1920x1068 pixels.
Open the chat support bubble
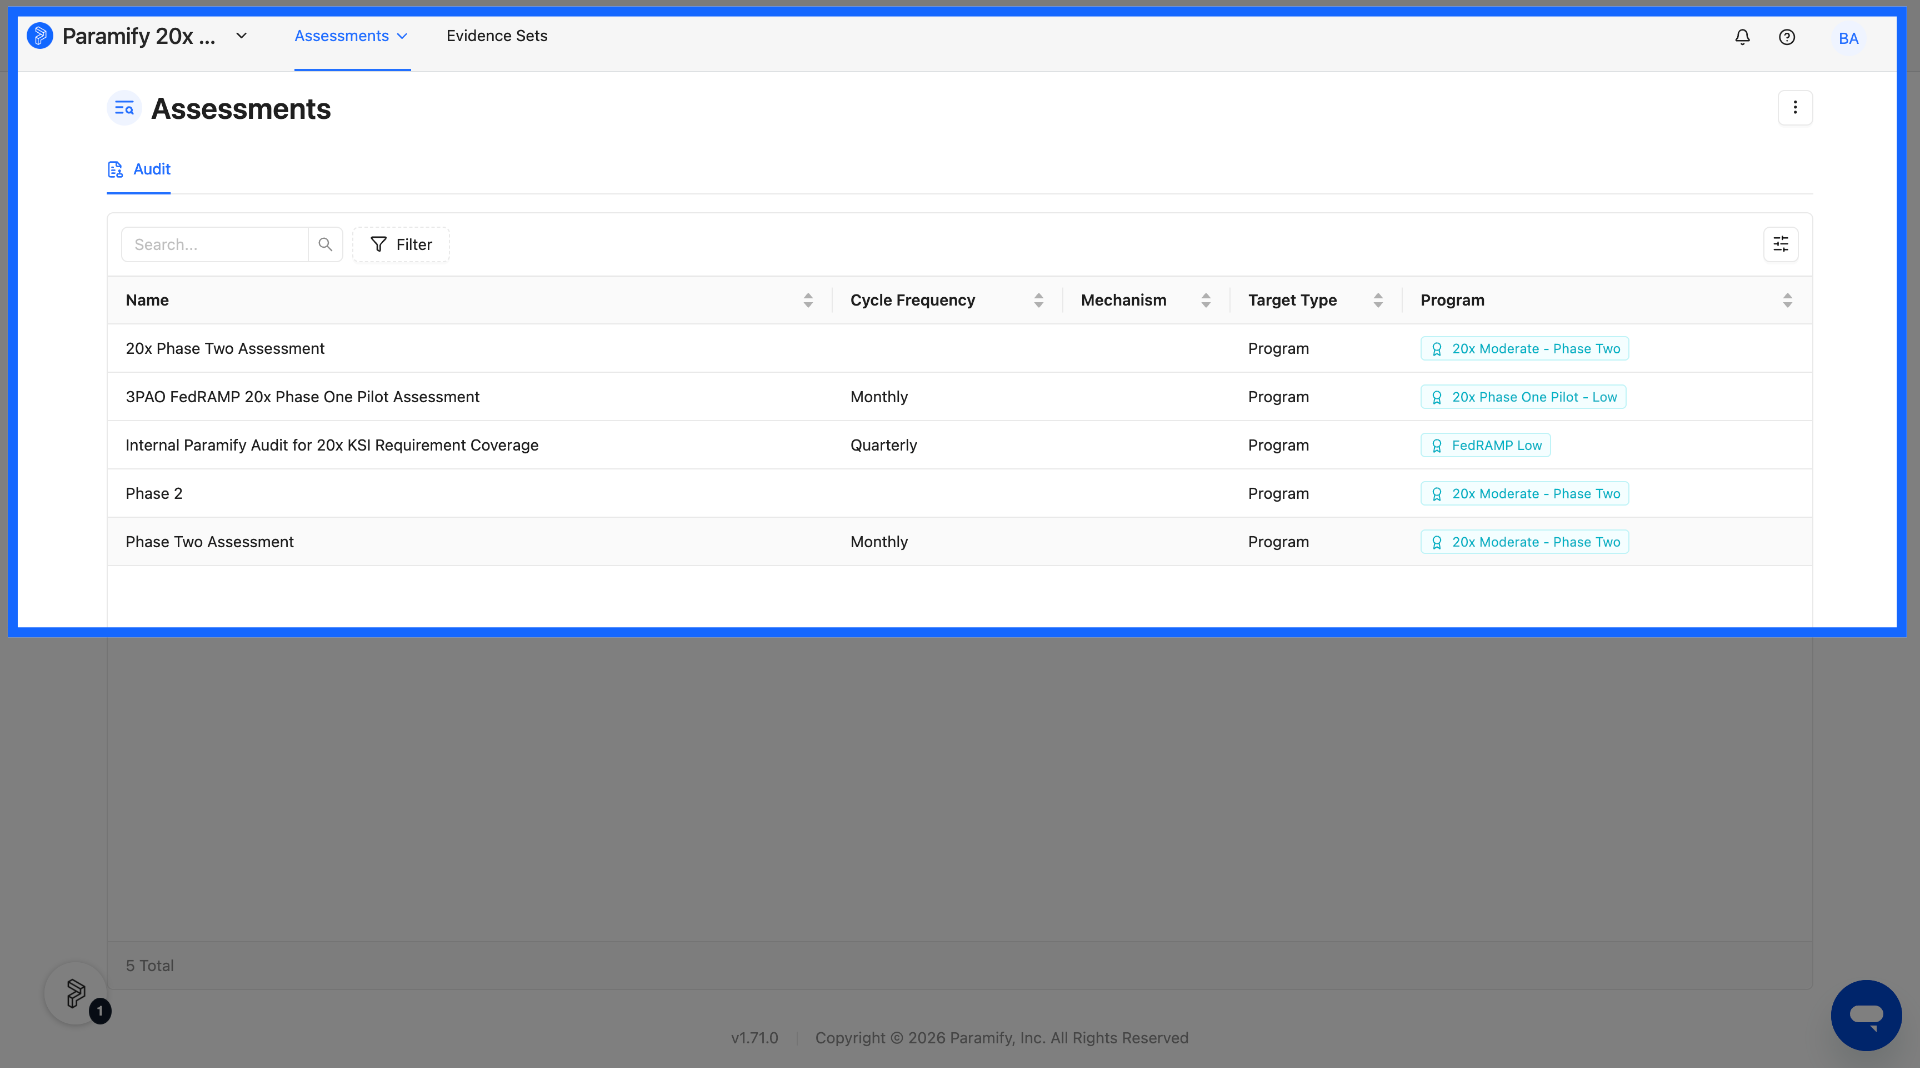1866,1015
